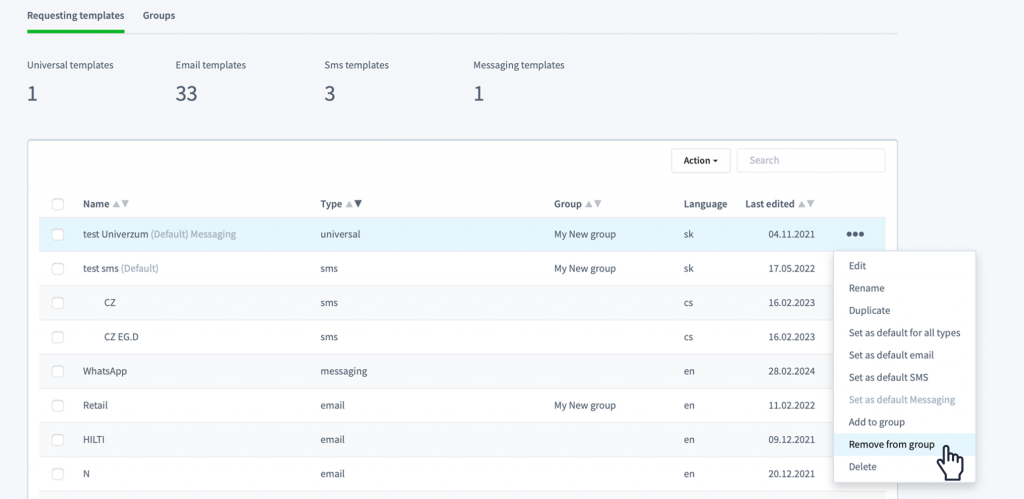
Task: Sort by Type column arrows
Action: [x=353, y=204]
